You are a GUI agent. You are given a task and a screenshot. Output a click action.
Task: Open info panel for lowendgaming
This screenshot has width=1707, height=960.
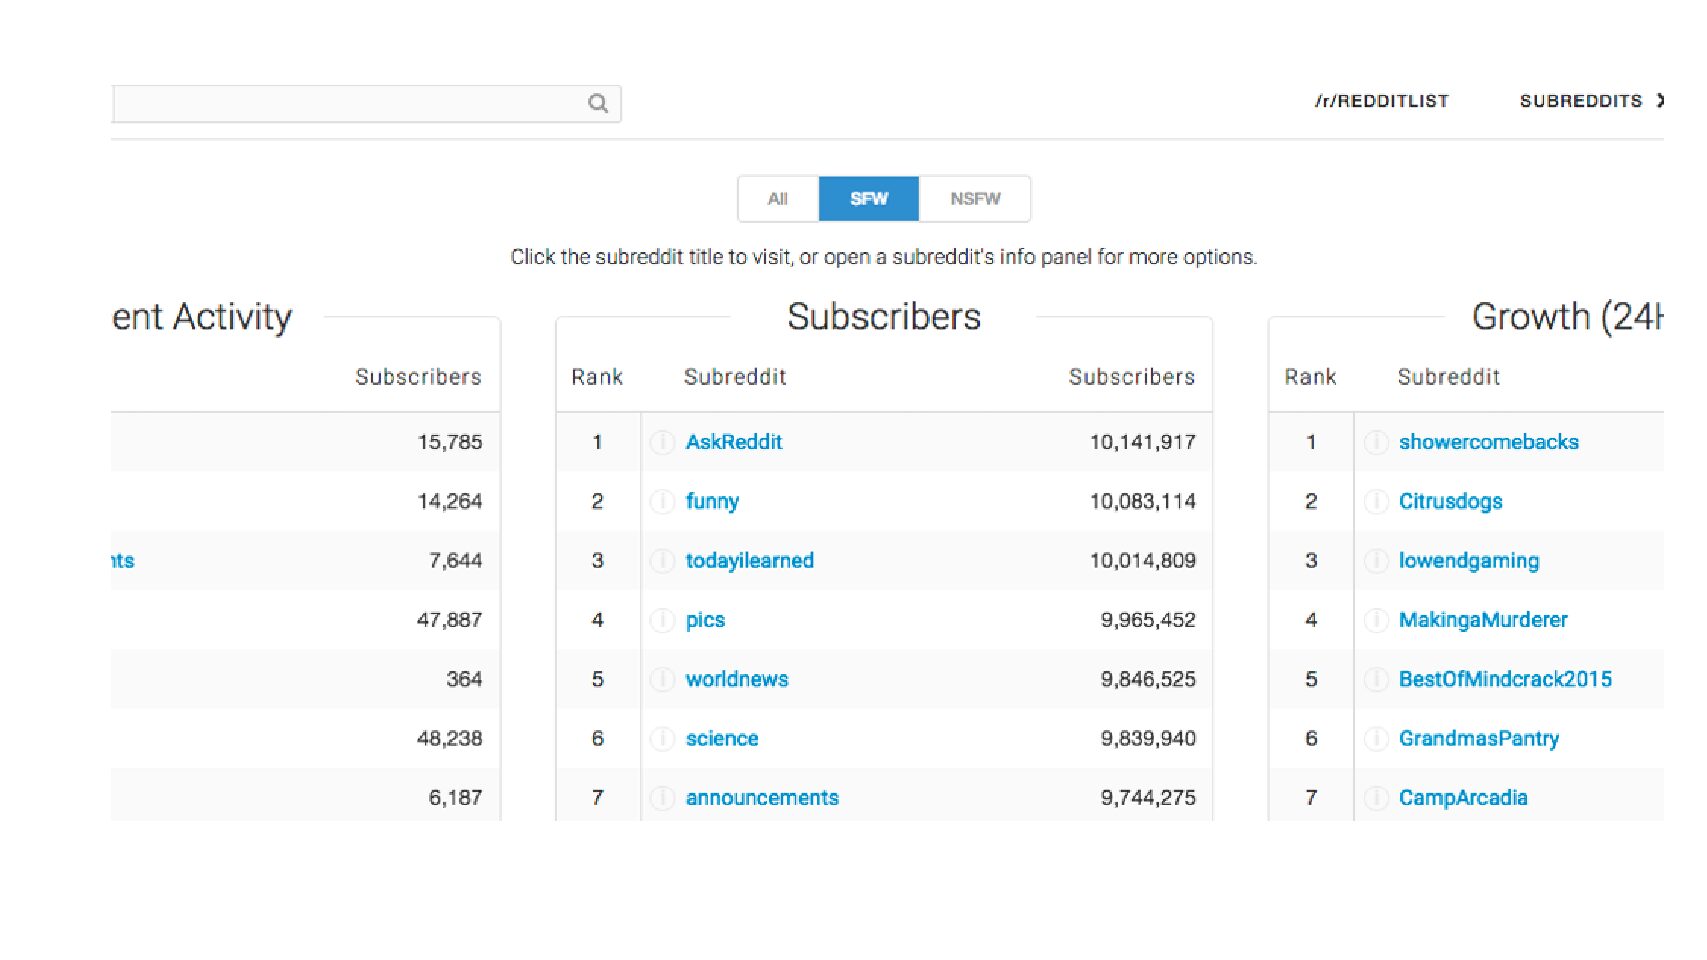pos(1376,561)
